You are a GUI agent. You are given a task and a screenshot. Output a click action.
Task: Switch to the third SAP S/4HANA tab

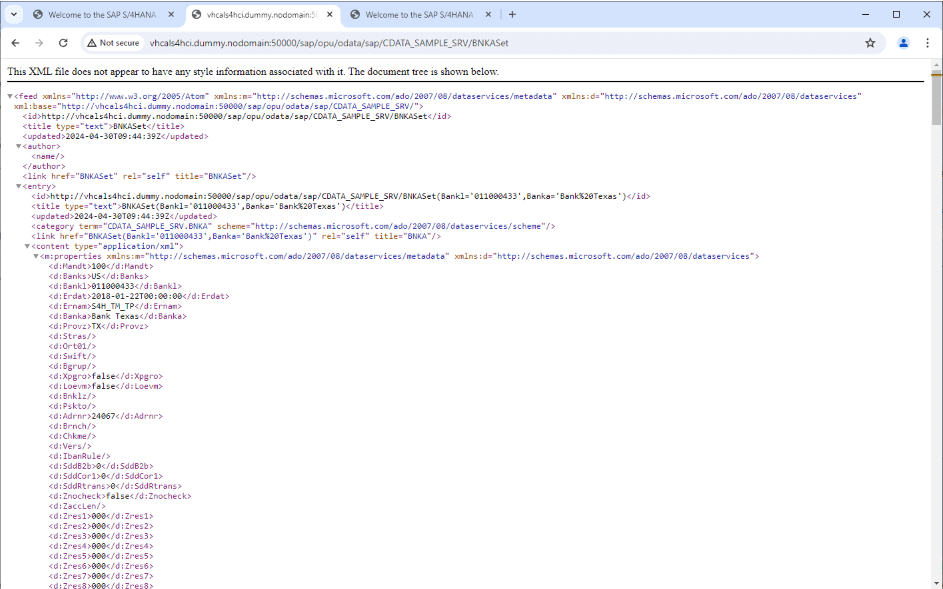click(x=420, y=15)
